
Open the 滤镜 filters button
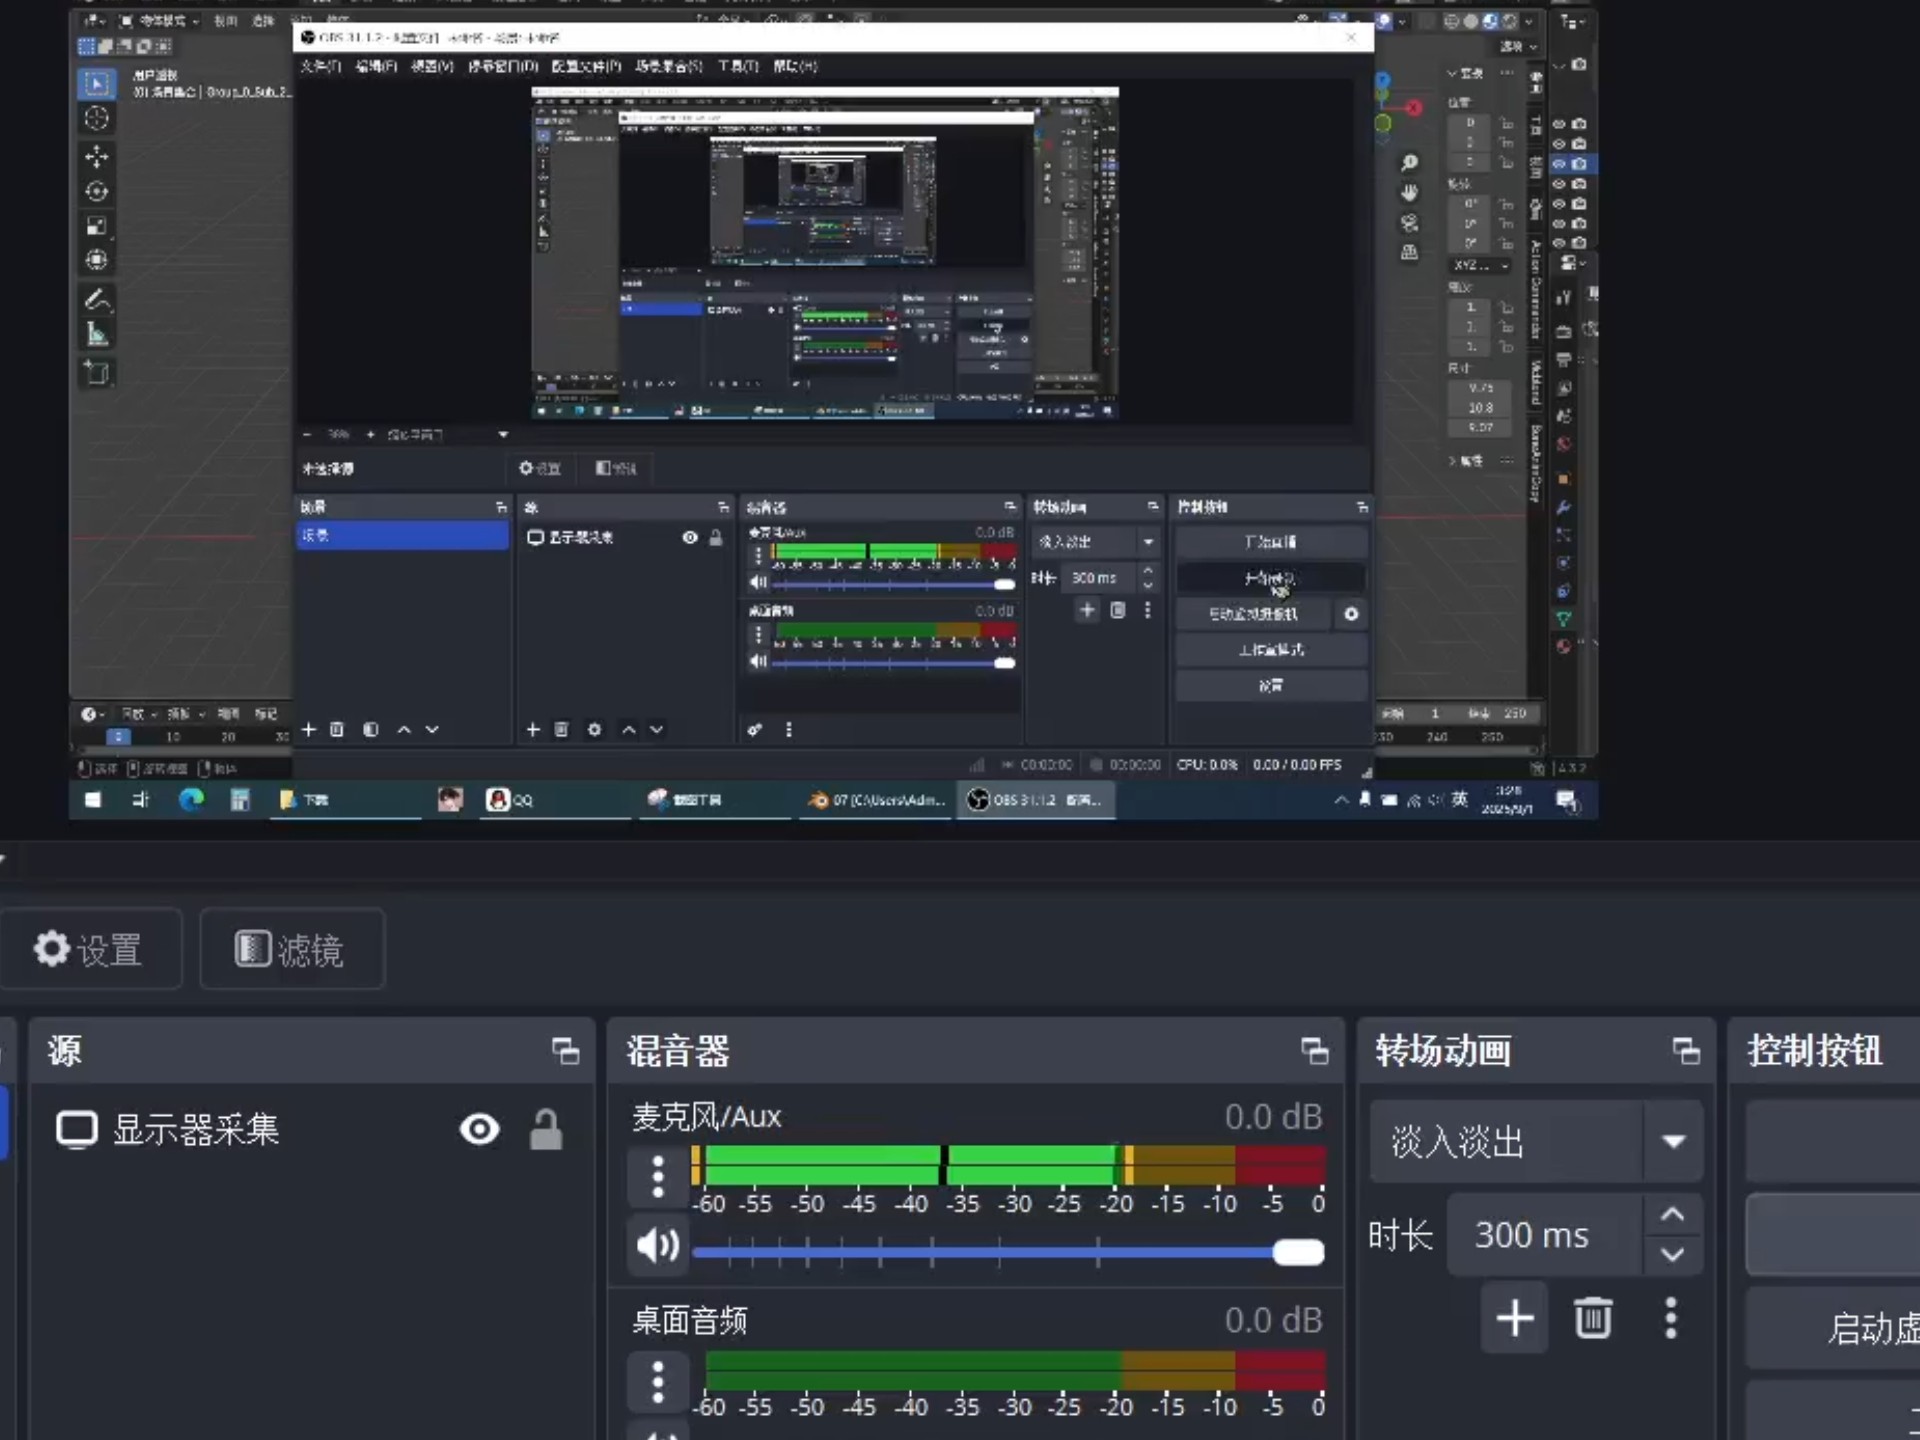291,949
